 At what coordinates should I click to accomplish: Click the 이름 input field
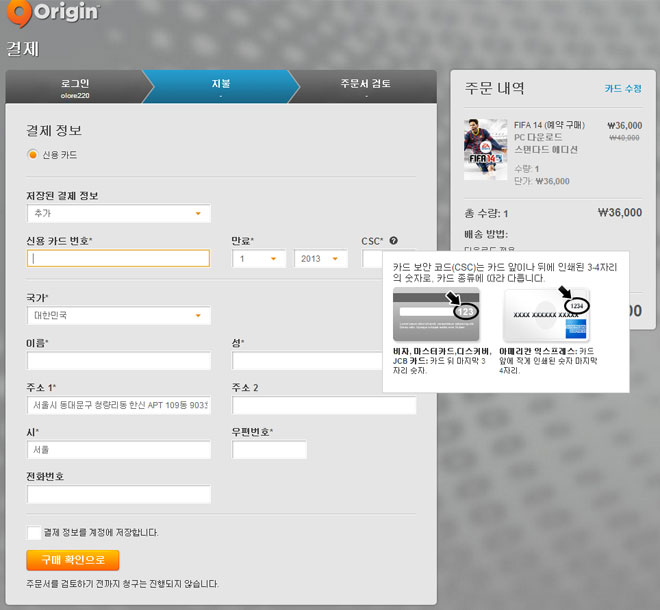point(119,361)
